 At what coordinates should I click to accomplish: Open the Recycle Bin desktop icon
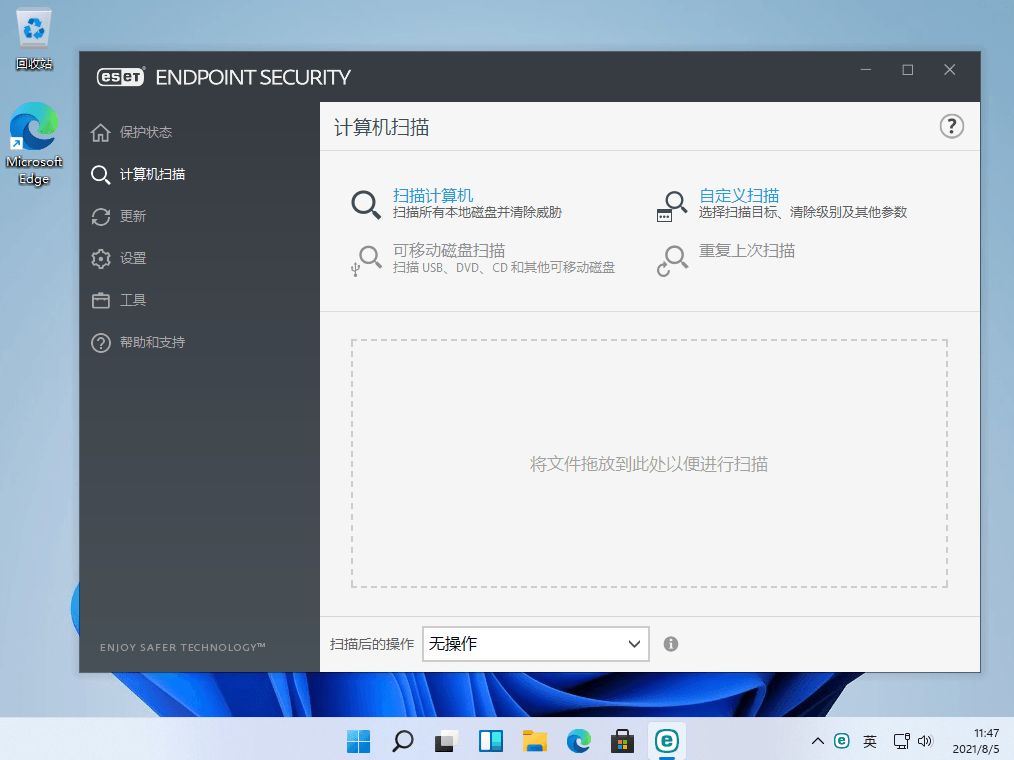pyautogui.click(x=34, y=39)
